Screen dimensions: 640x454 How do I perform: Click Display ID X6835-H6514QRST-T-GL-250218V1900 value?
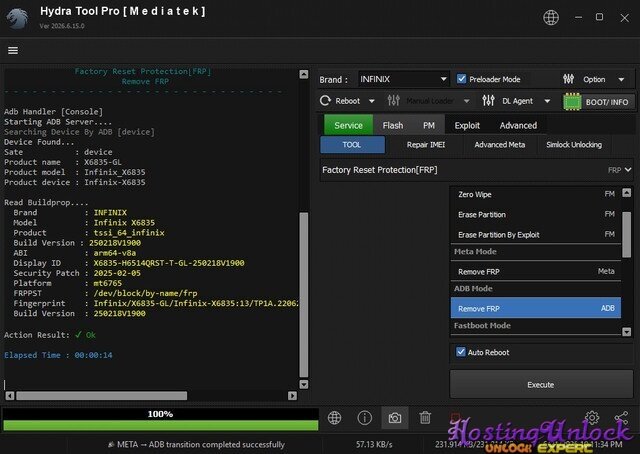(x=169, y=263)
